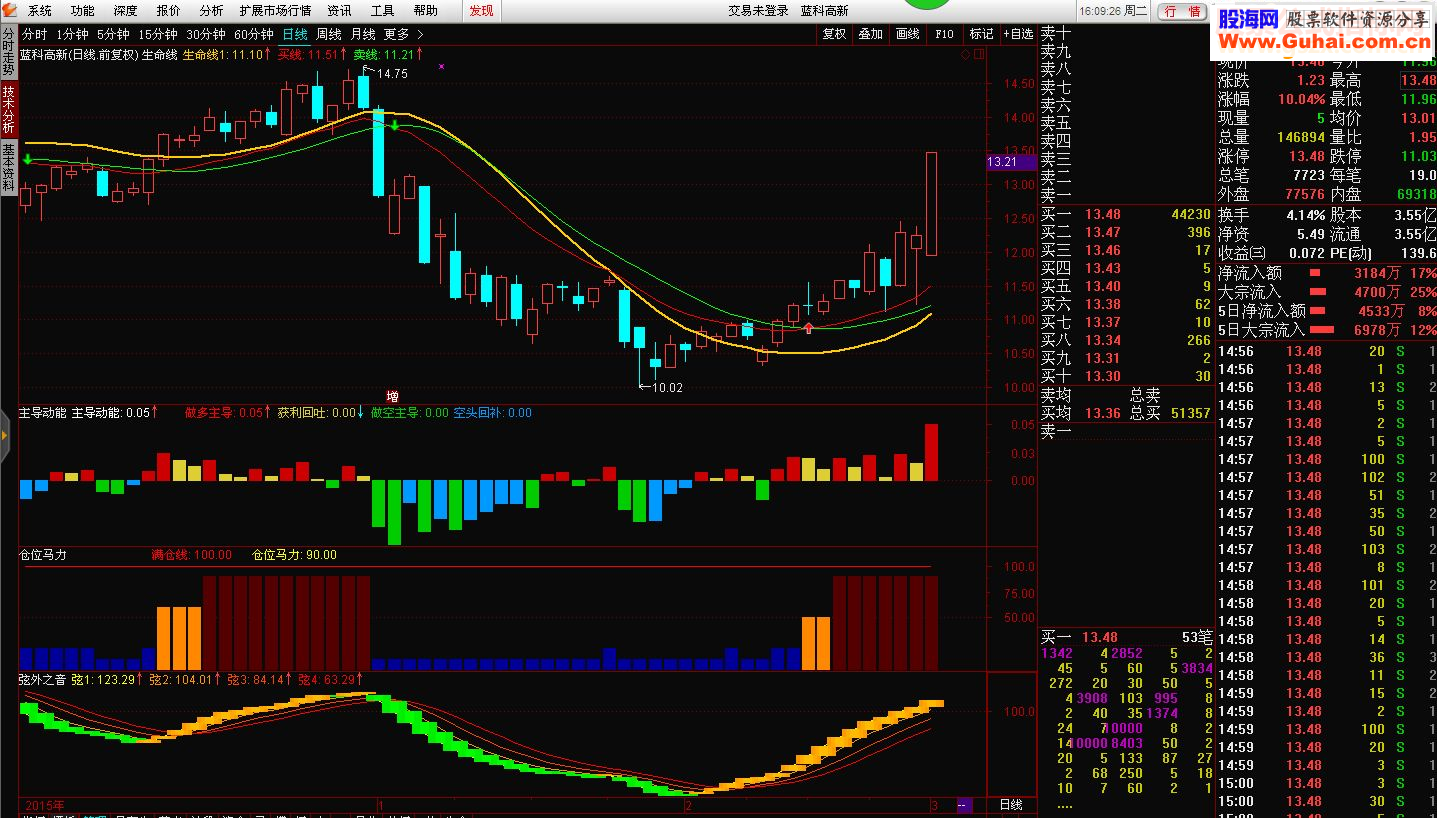Click the 标记 mark button

pyautogui.click(x=982, y=34)
